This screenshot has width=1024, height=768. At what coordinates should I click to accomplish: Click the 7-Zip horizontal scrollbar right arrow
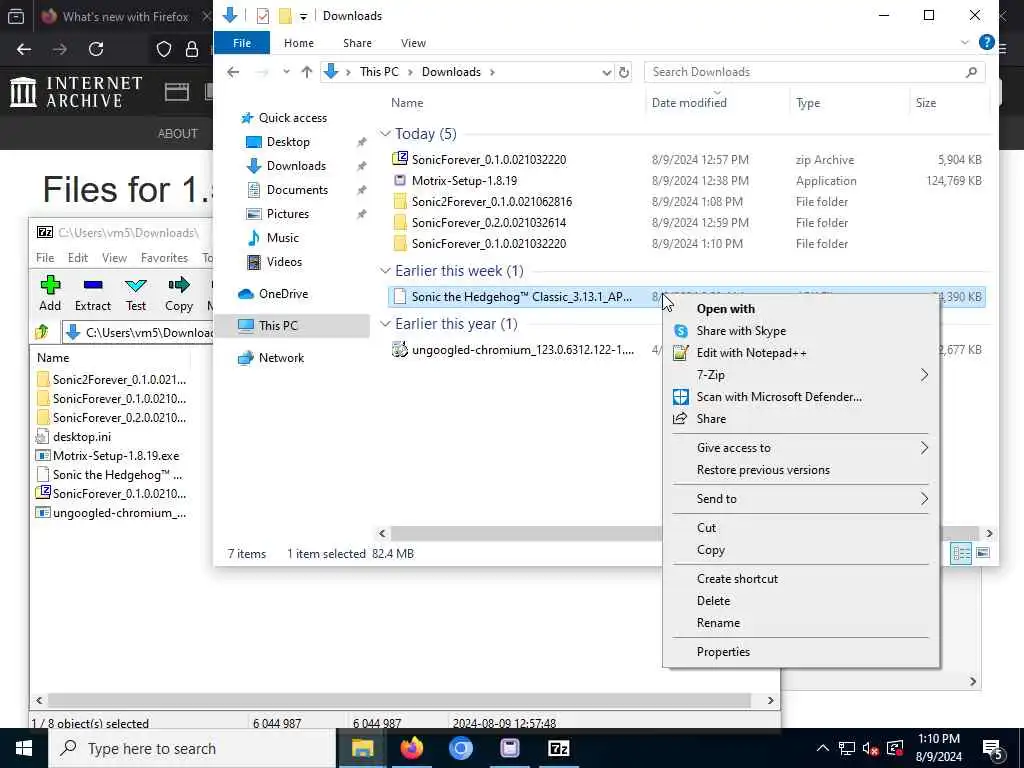(771, 700)
